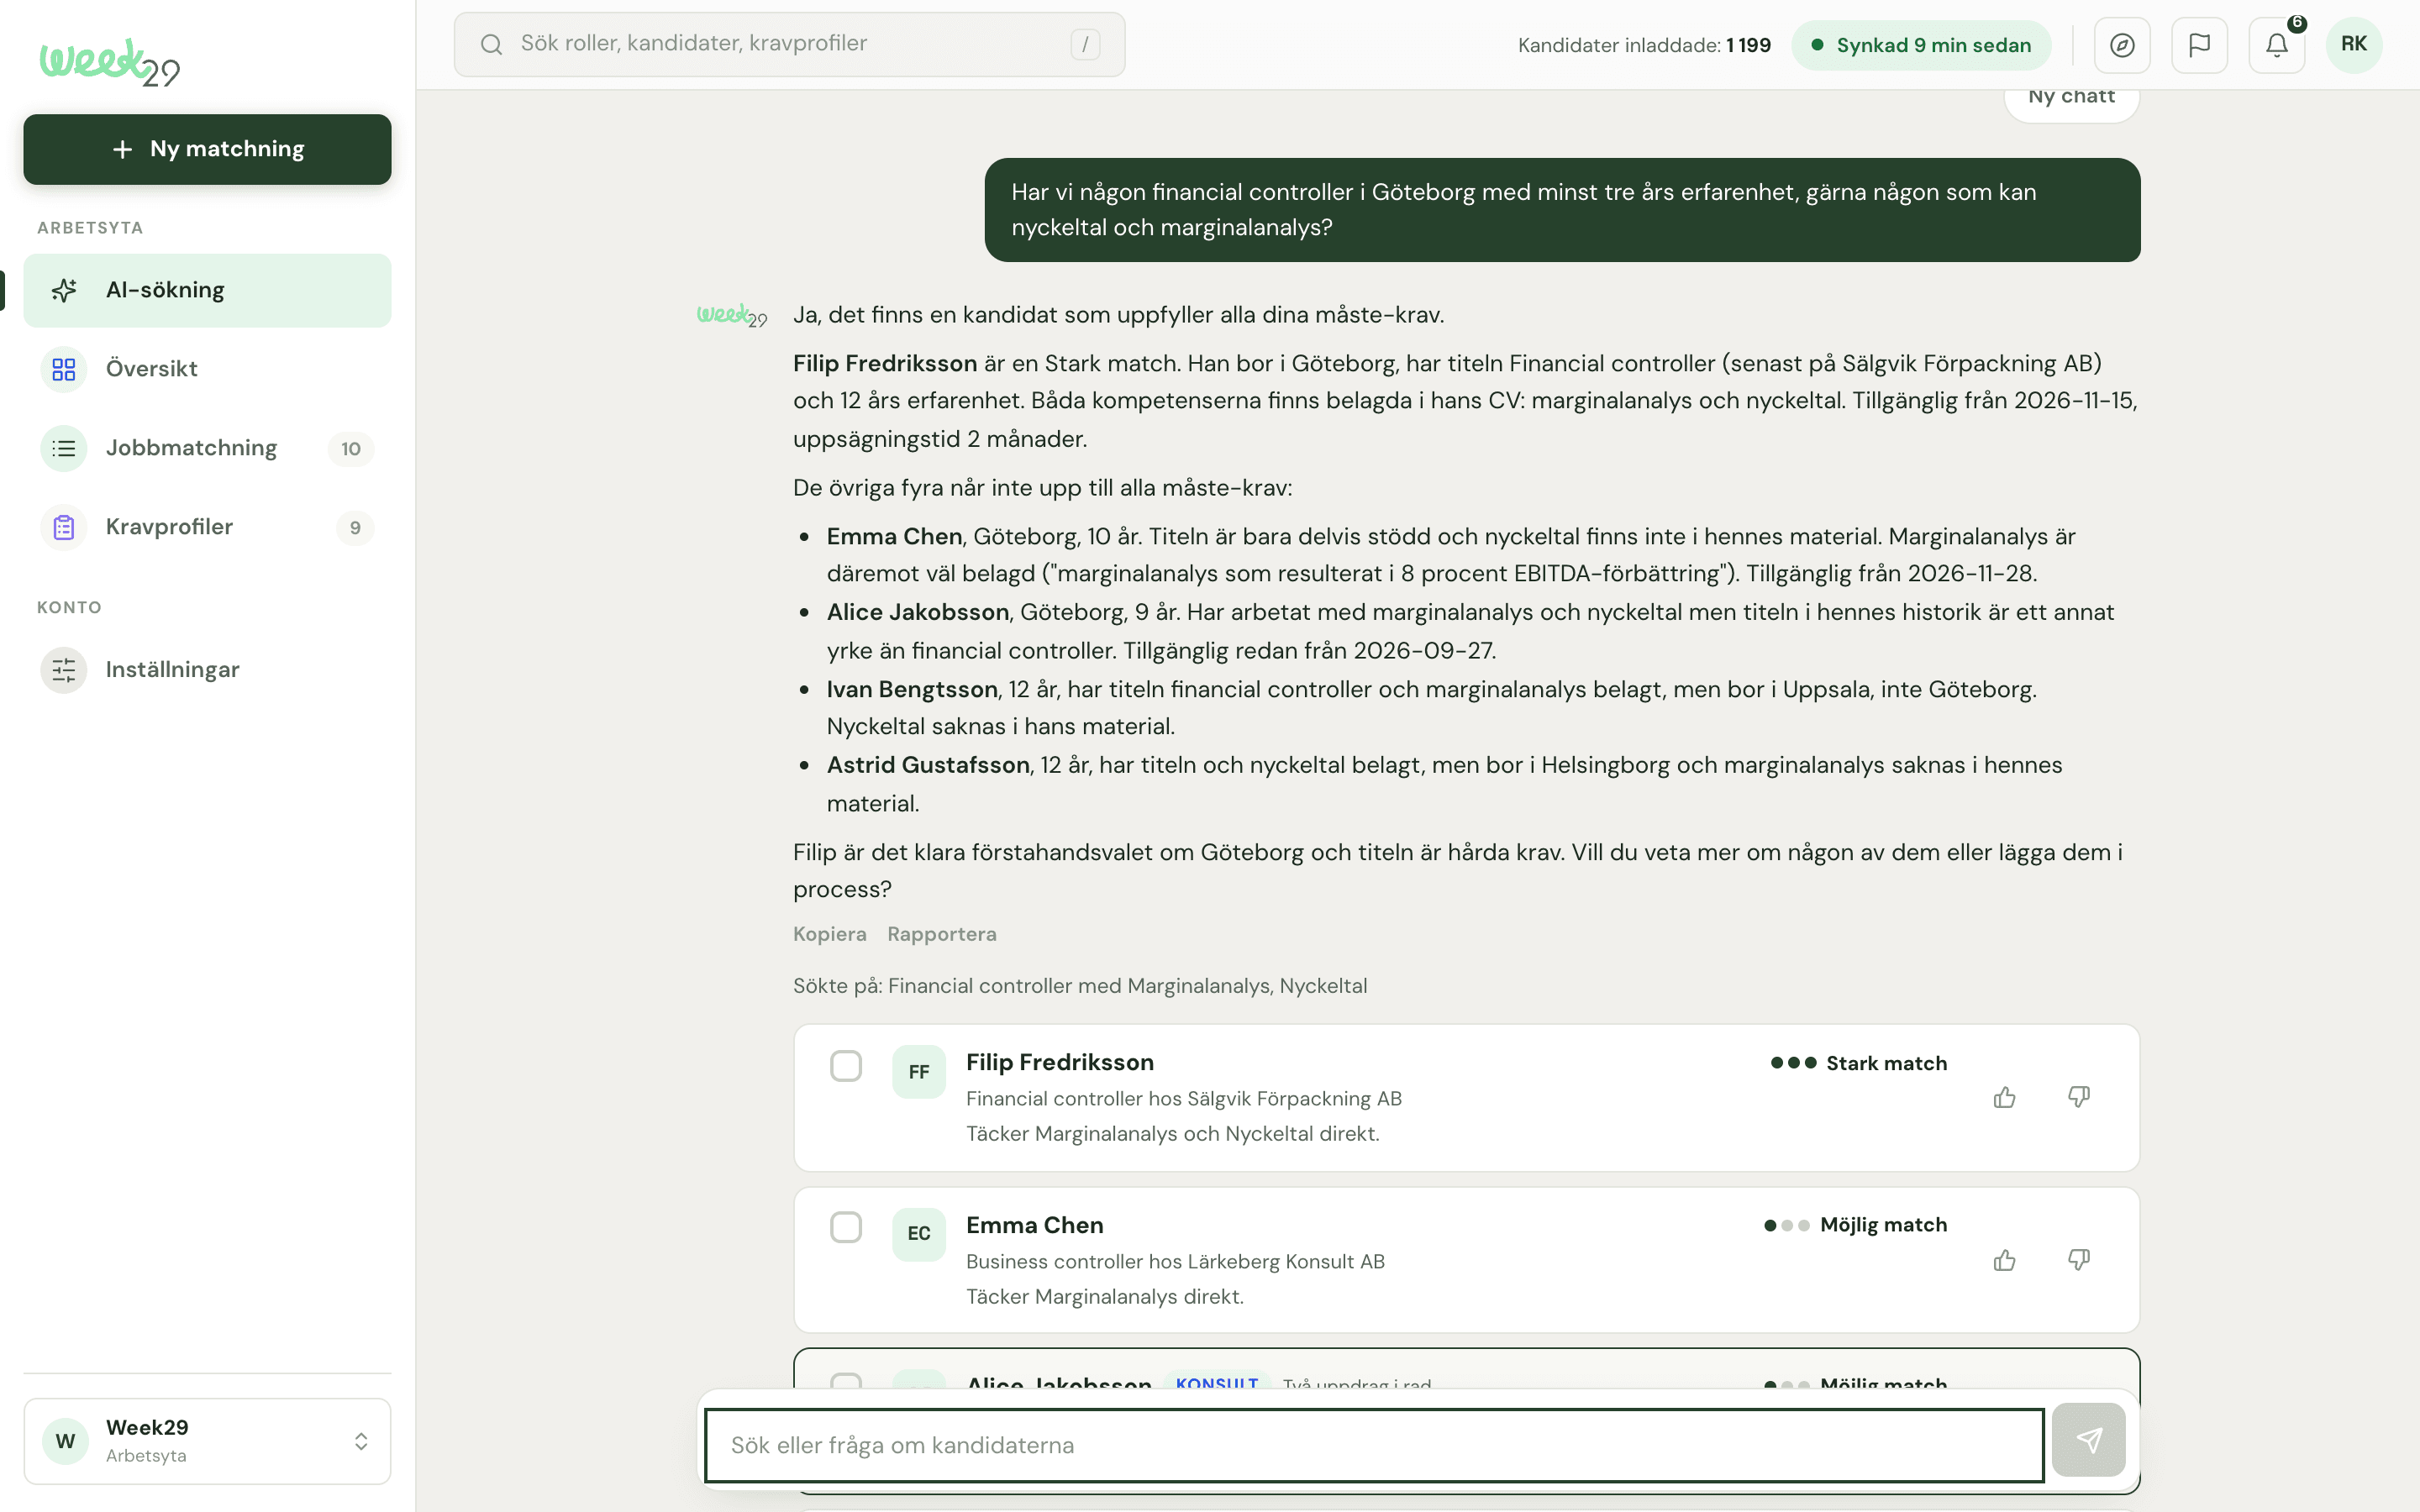This screenshot has height=1512, width=2420.
Task: Open the compass explore icon
Action: [x=2122, y=45]
